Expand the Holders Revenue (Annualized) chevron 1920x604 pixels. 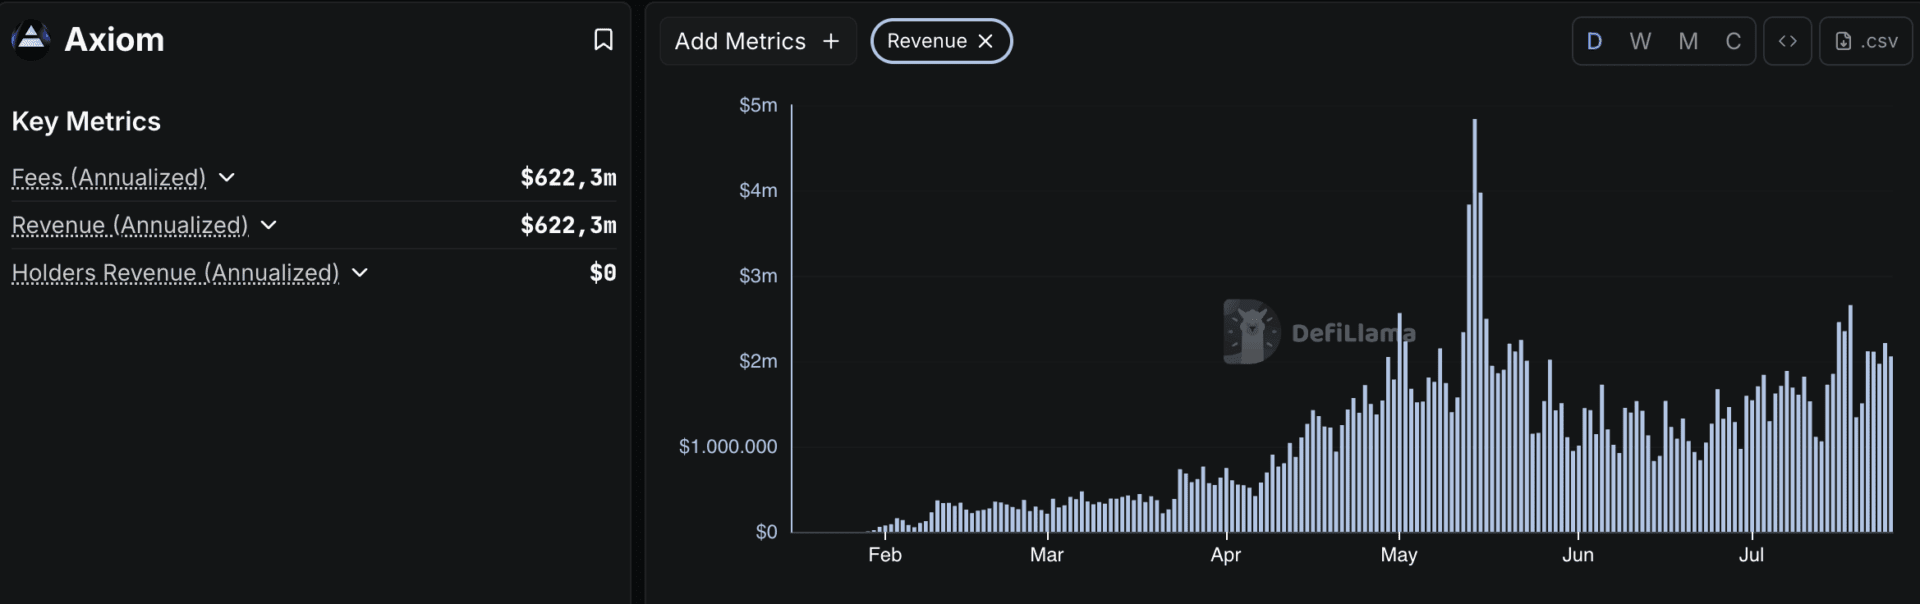(x=360, y=273)
